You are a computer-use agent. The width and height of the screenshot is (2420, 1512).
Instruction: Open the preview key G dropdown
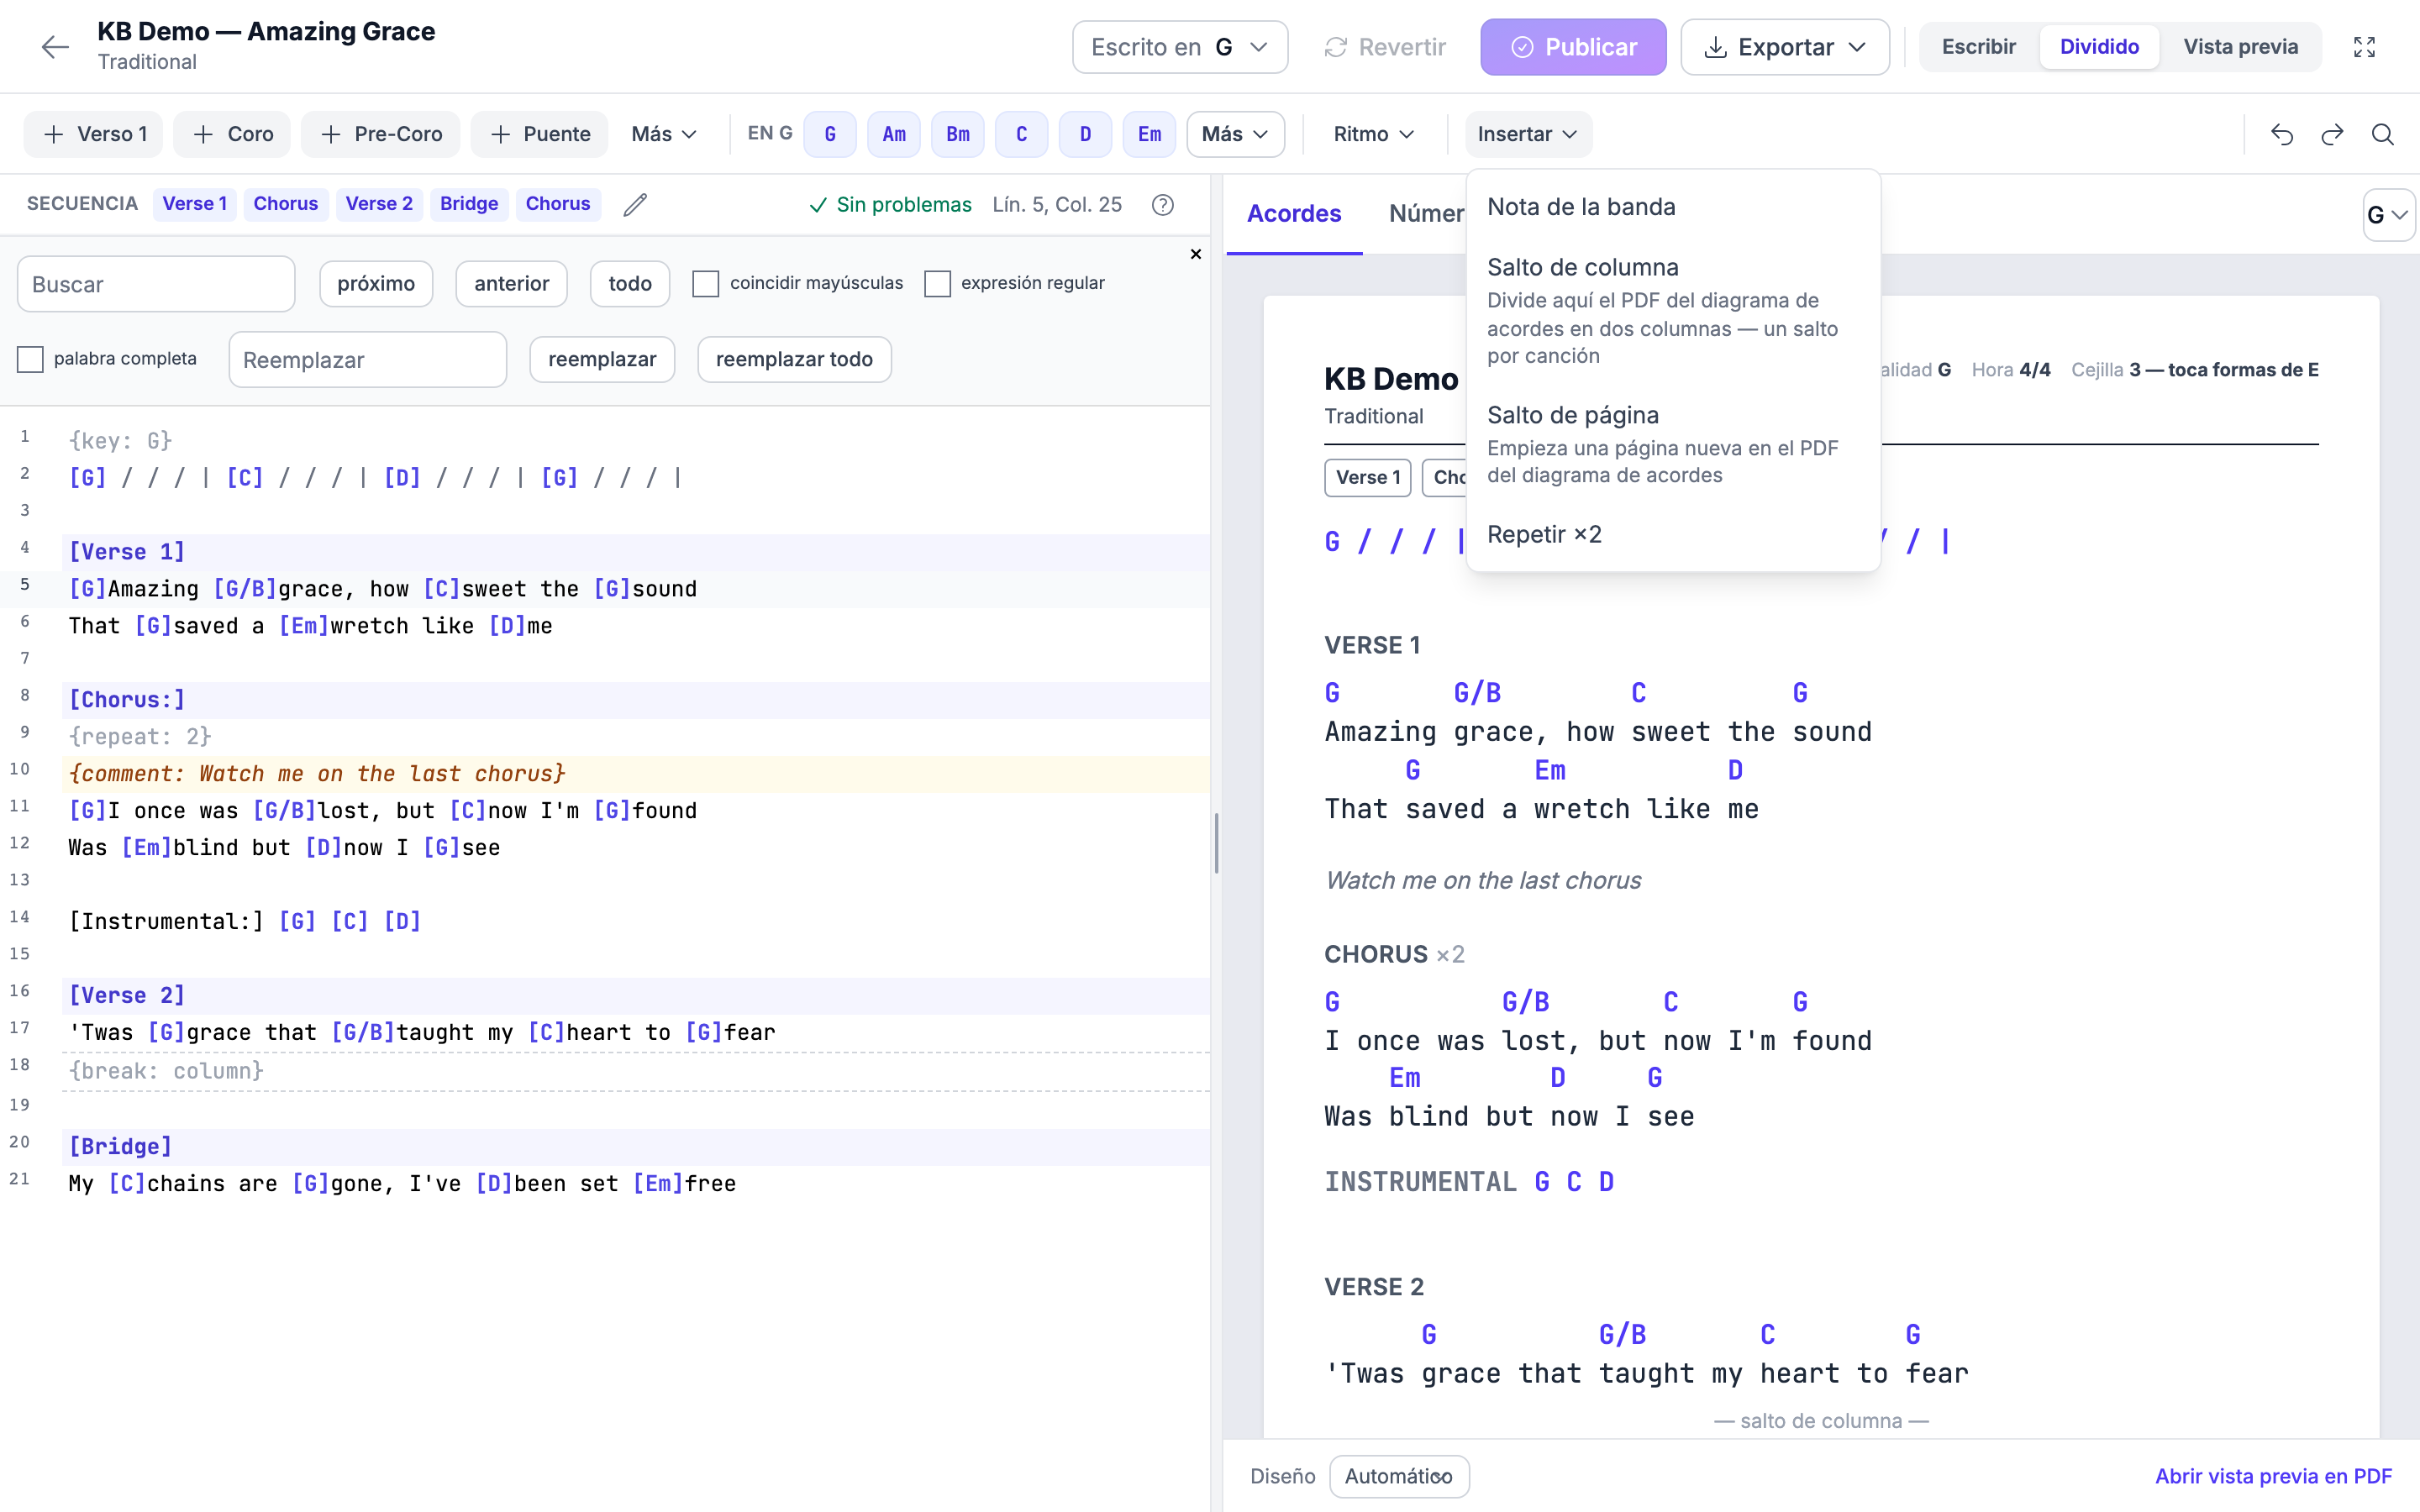pos(2388,215)
